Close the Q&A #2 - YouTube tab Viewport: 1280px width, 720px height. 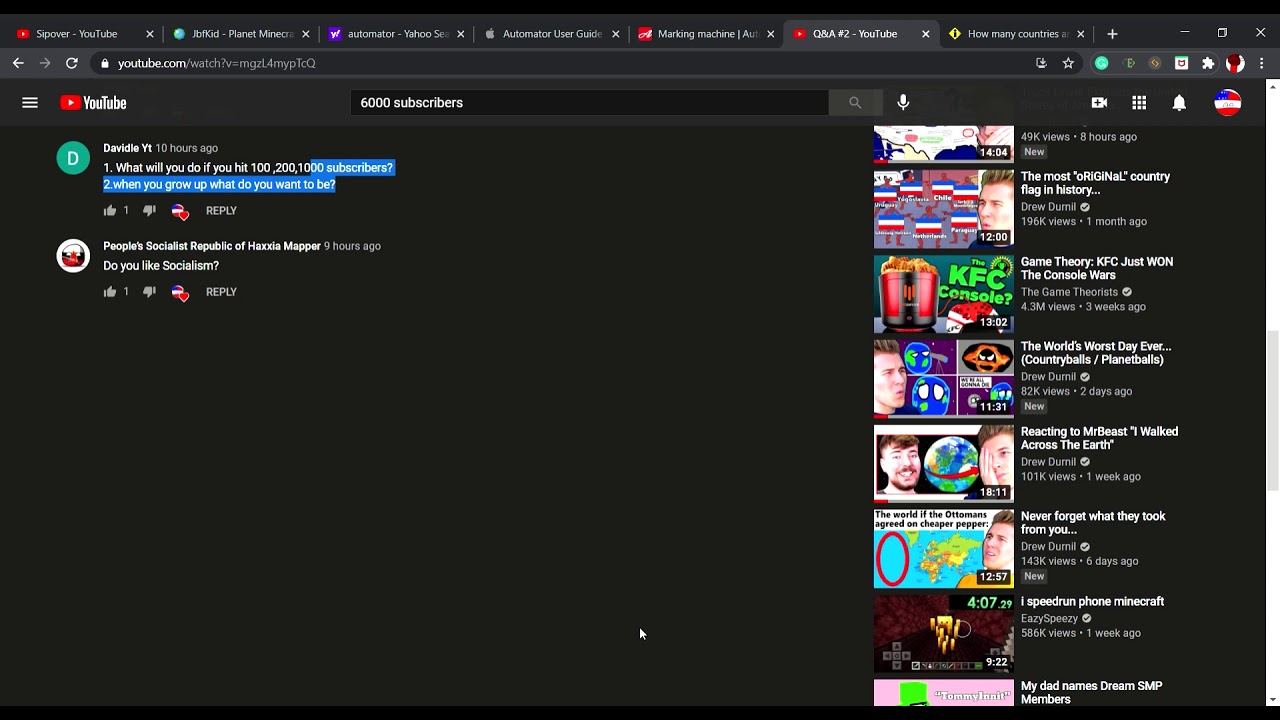tap(926, 34)
